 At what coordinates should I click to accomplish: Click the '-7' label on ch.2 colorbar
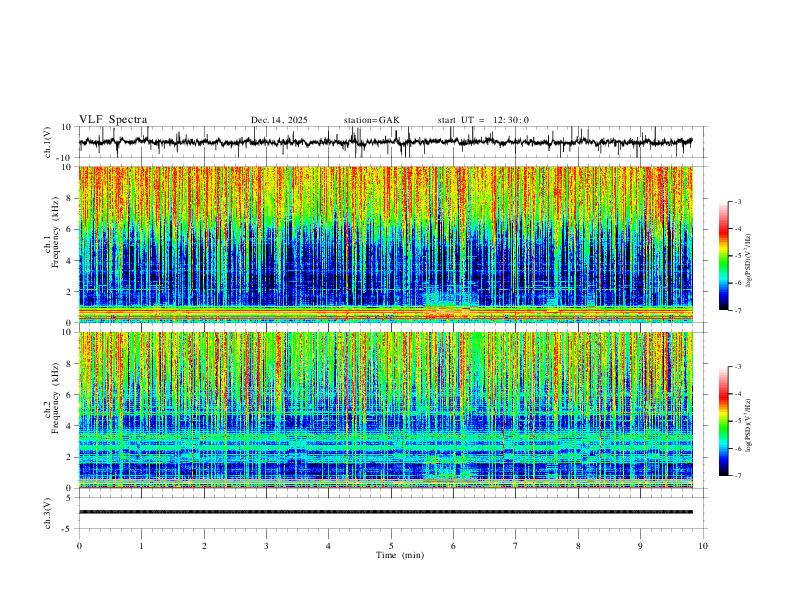[738, 476]
